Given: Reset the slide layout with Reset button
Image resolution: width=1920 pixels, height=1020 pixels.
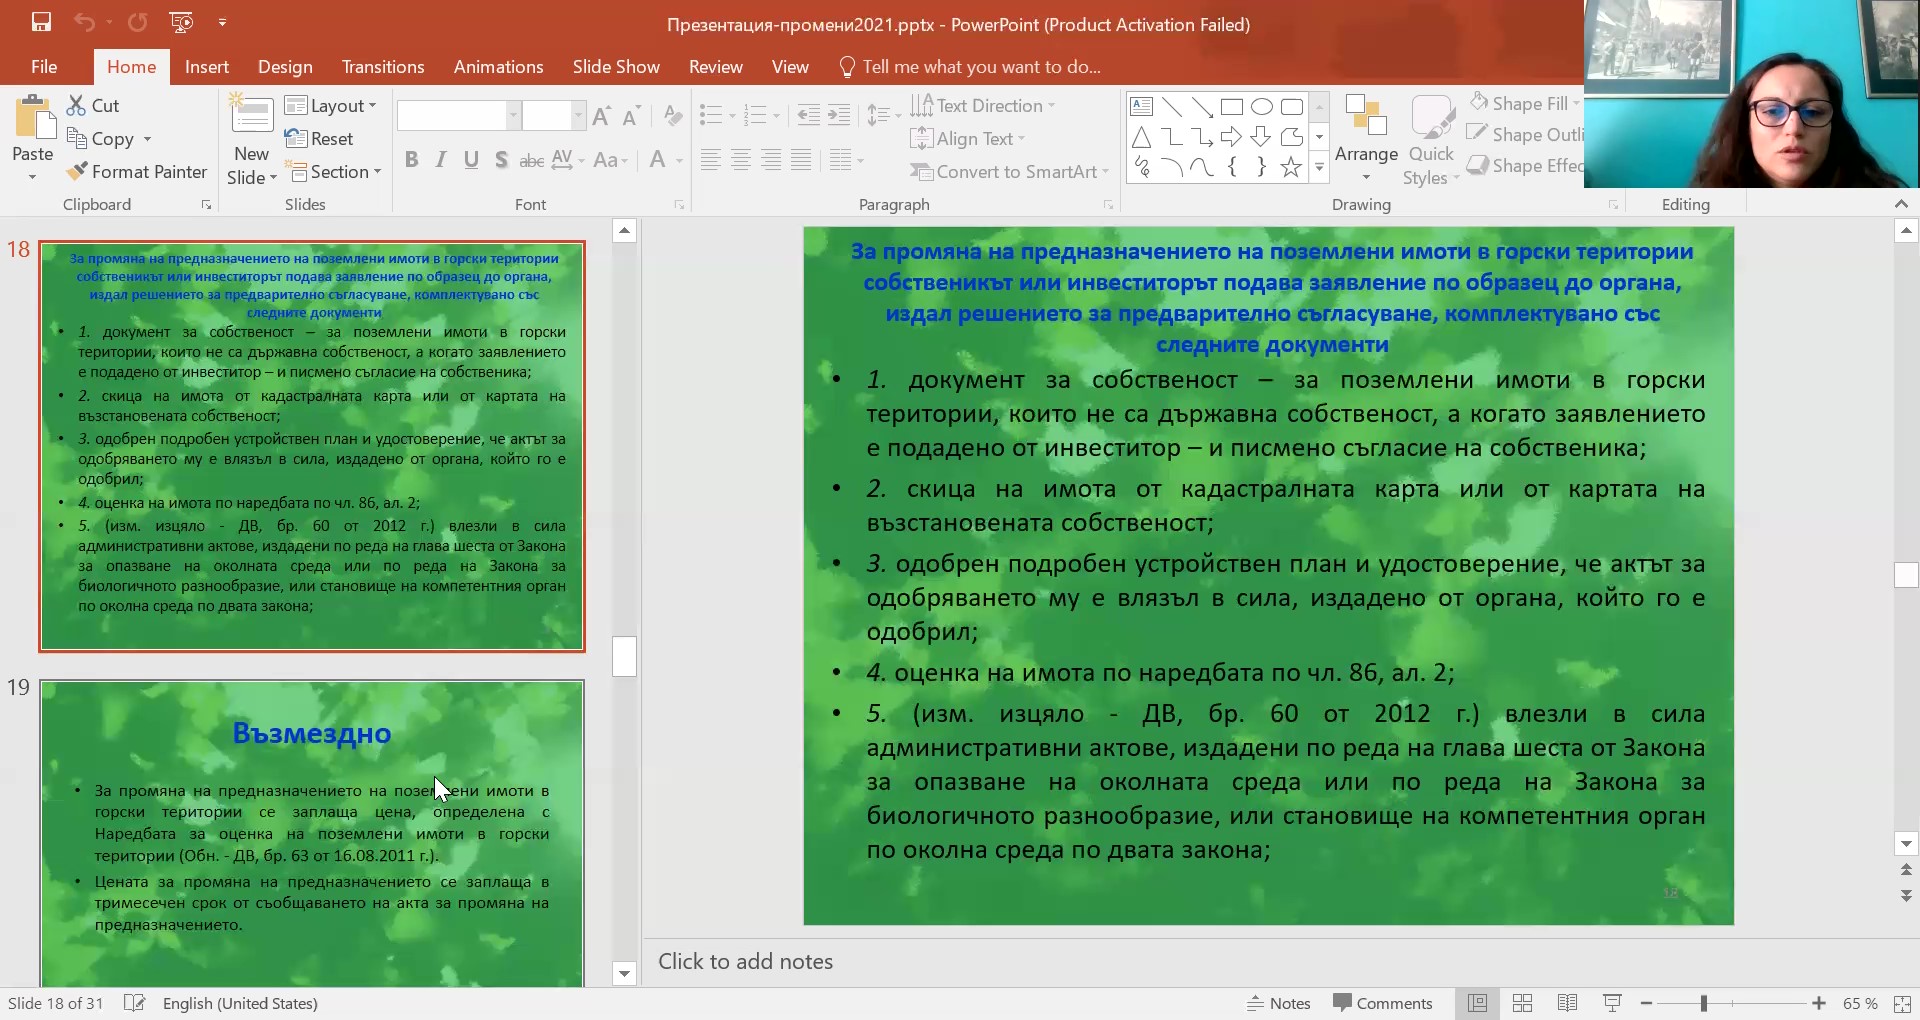Looking at the screenshot, I should click(x=320, y=139).
